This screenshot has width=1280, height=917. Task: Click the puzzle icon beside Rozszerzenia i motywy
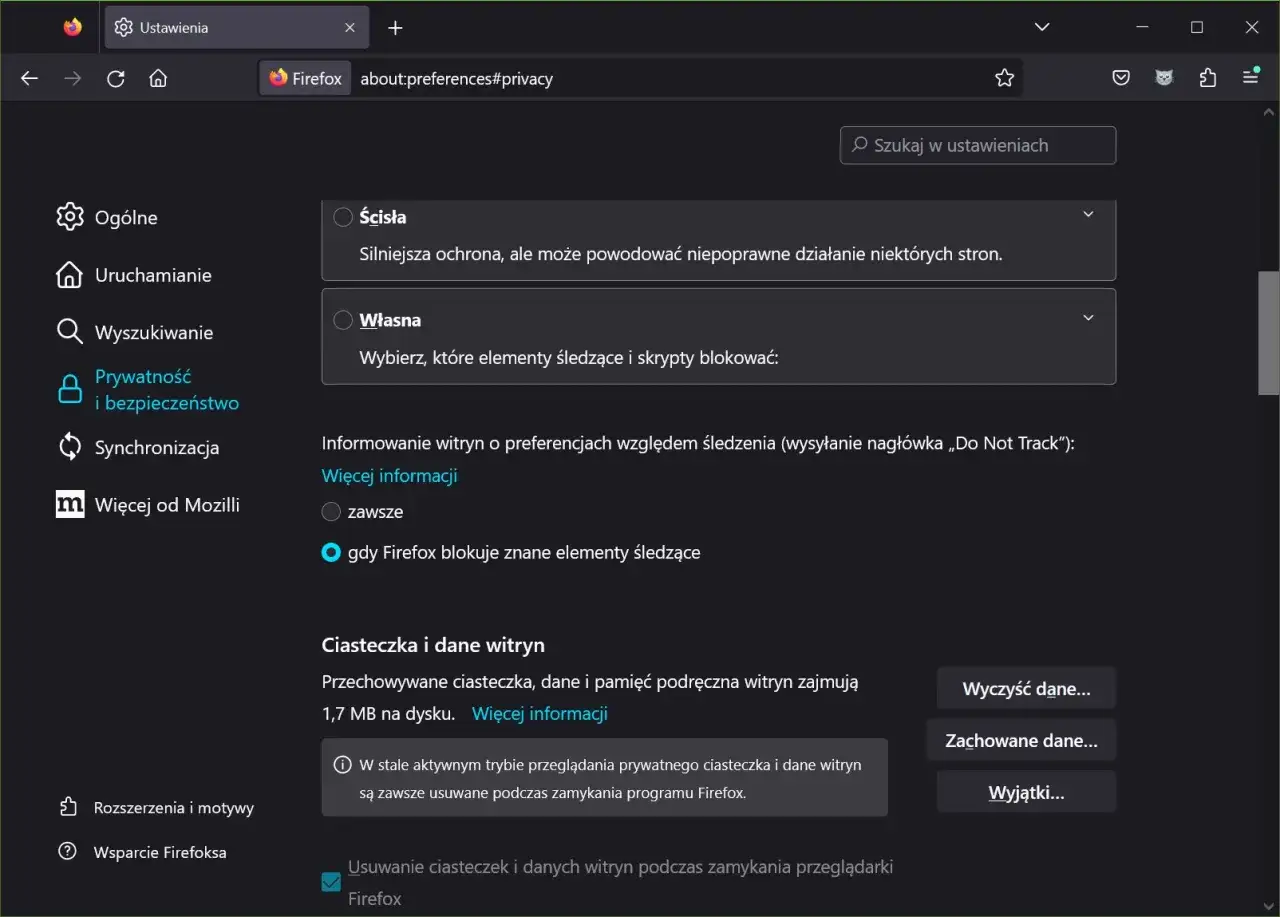[x=68, y=806]
